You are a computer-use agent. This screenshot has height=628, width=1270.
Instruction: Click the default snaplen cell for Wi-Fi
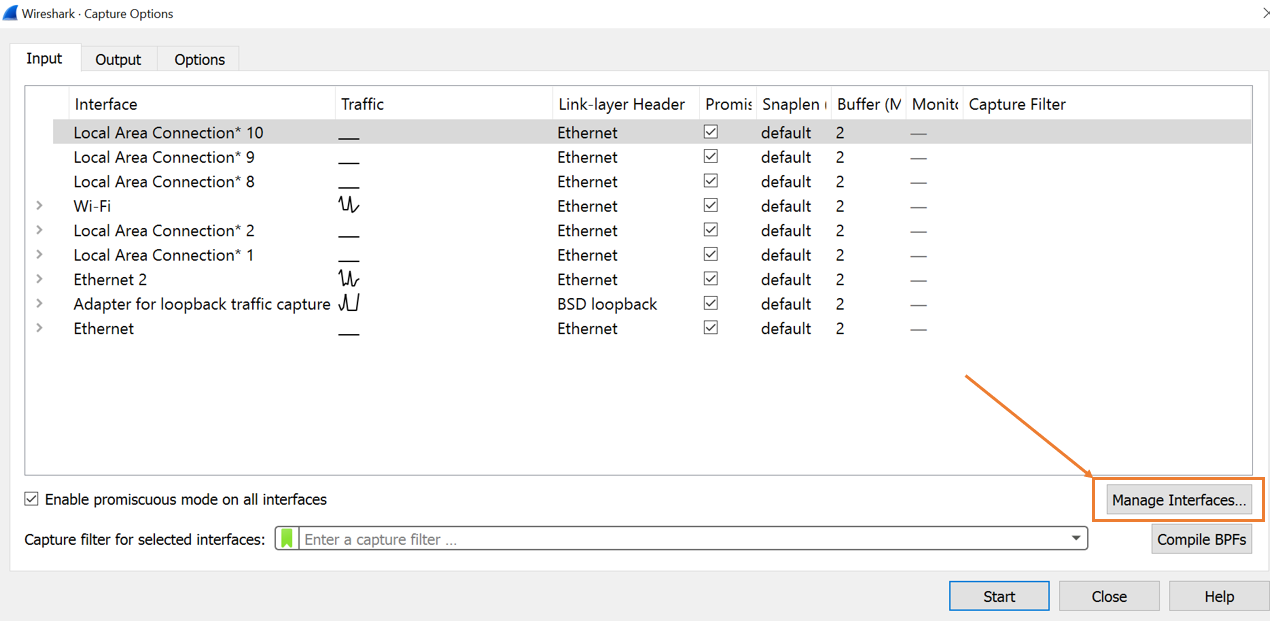point(786,206)
